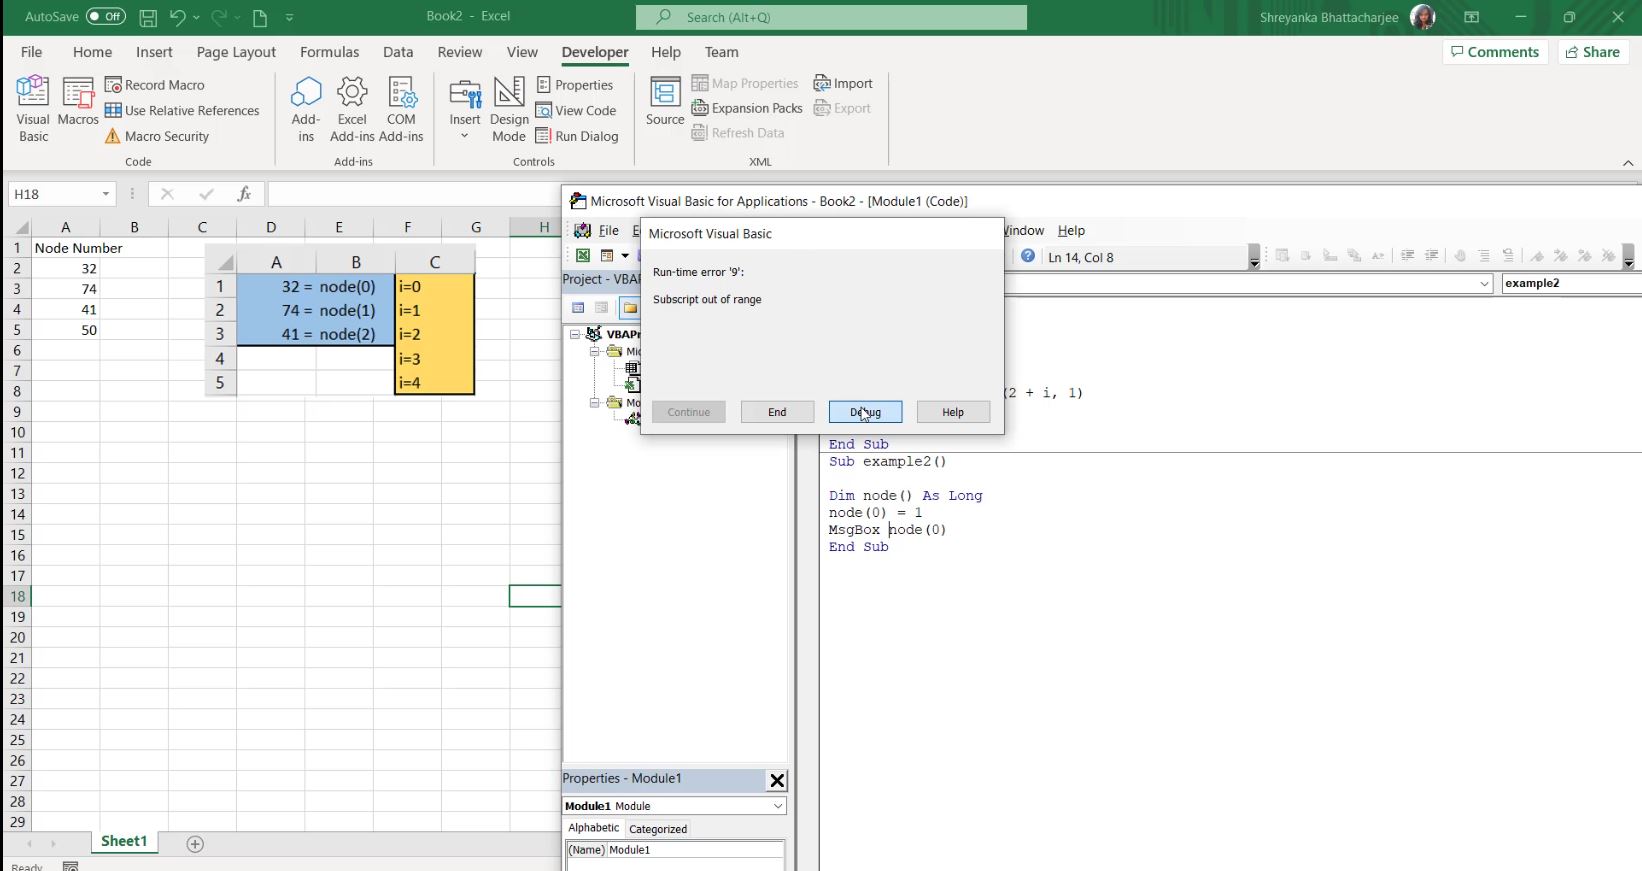Image resolution: width=1642 pixels, height=871 pixels.
Task: Toggle Use Relative References
Action: 182,110
